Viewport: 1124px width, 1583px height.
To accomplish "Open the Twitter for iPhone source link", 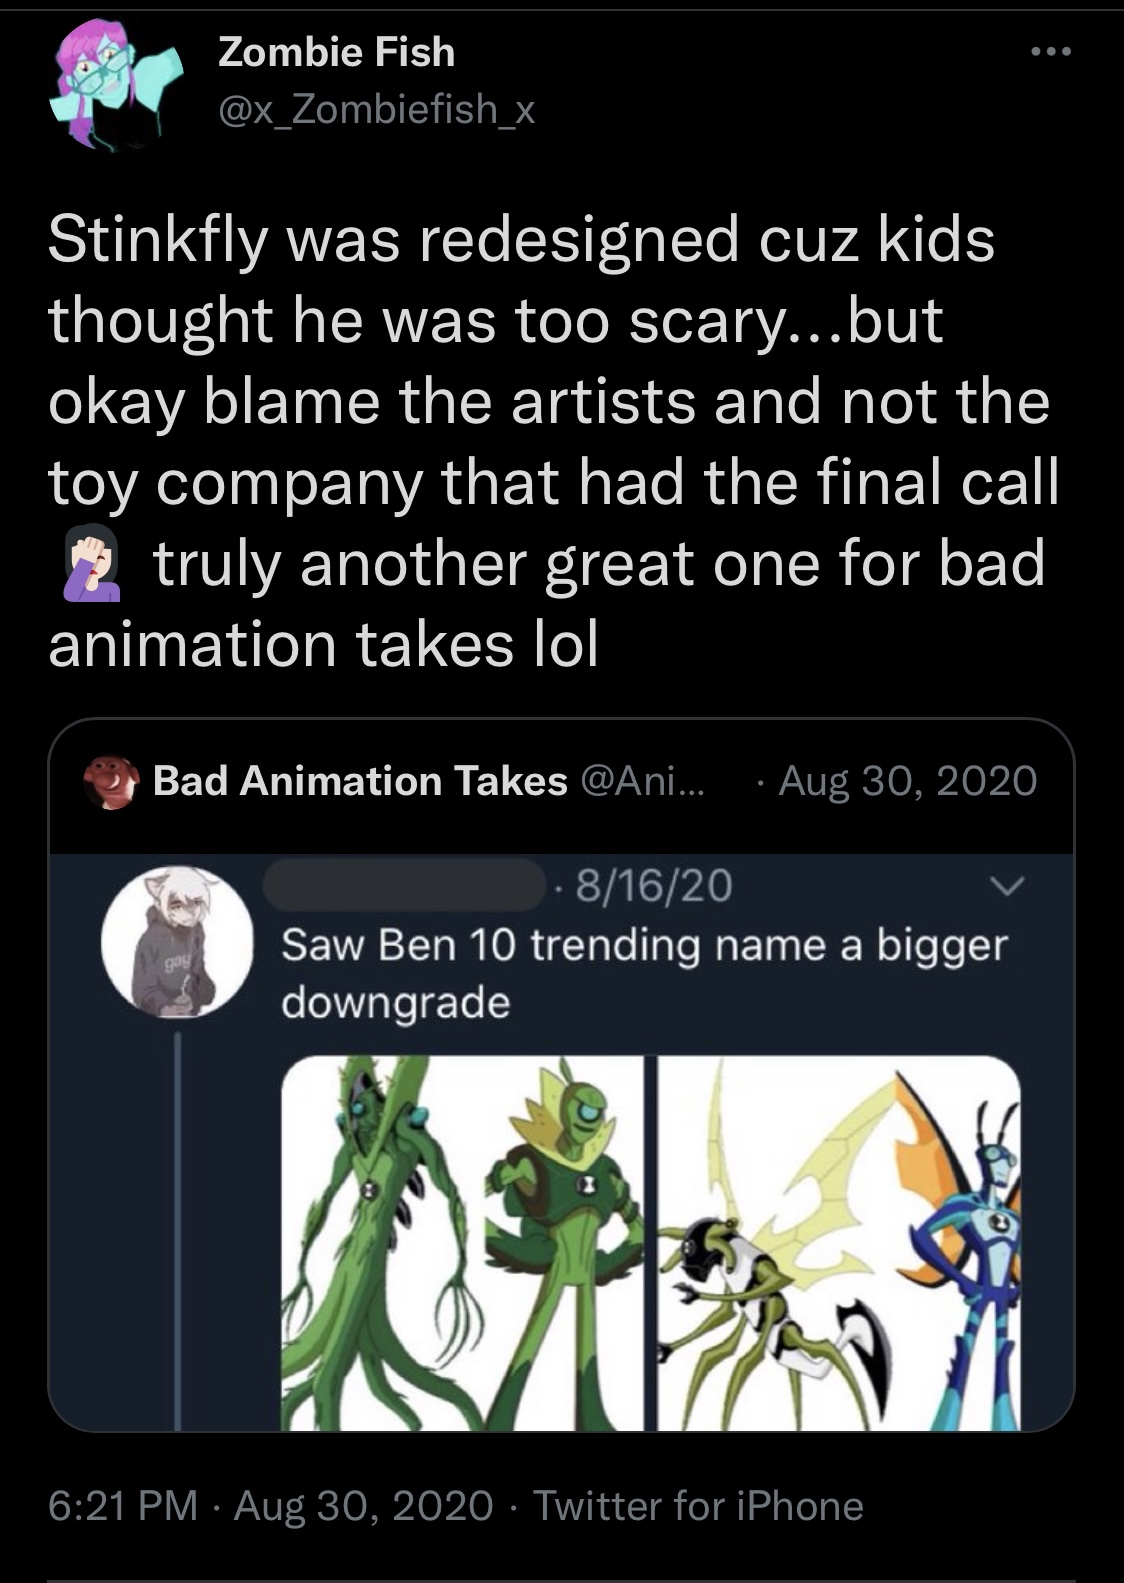I will (x=698, y=1506).
